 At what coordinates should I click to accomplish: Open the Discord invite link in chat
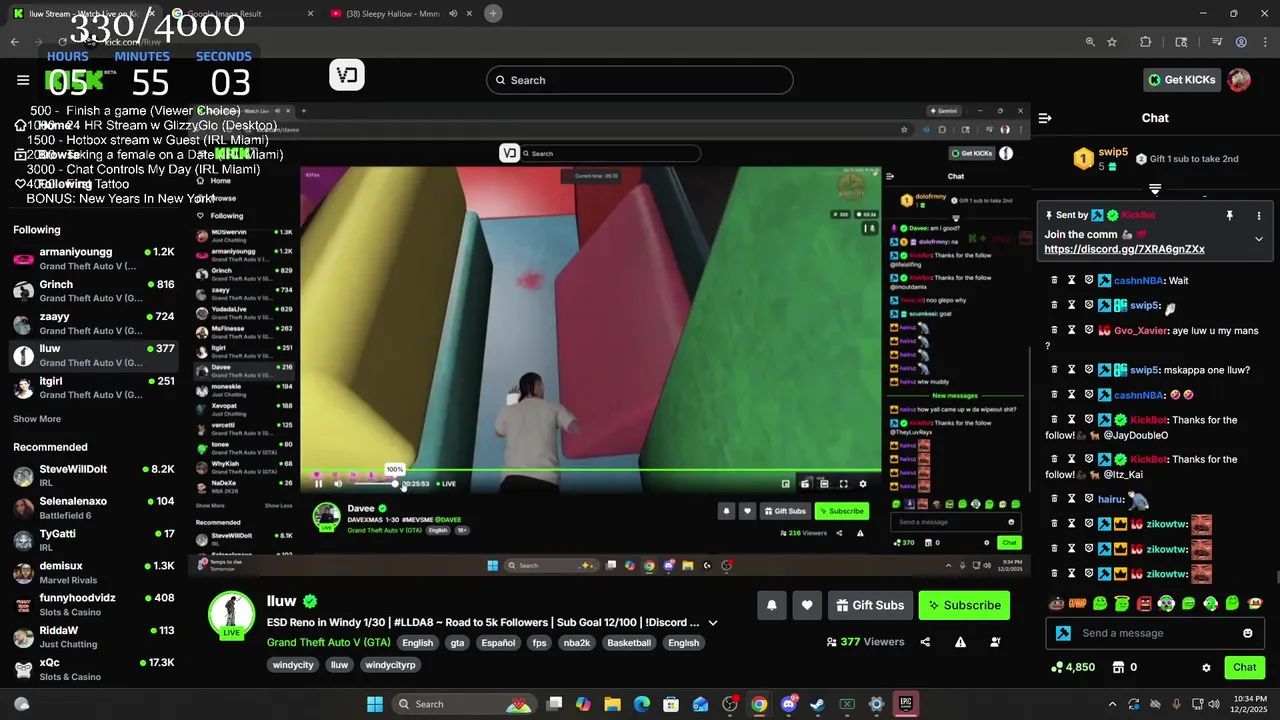tap(1124, 249)
